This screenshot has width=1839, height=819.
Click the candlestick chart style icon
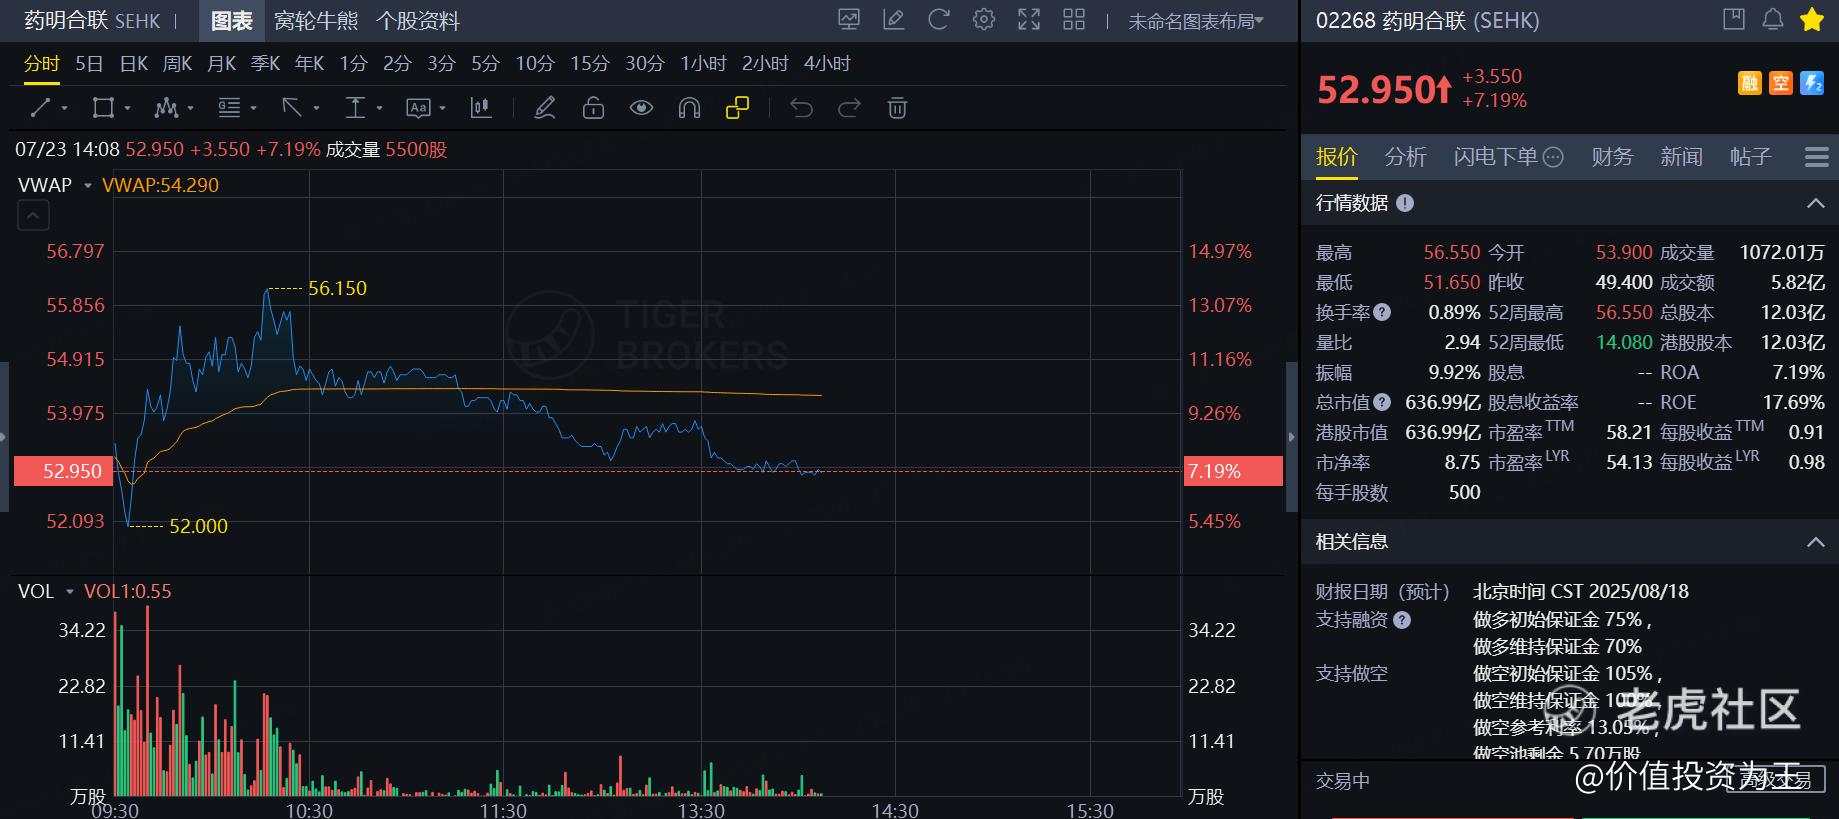click(481, 108)
